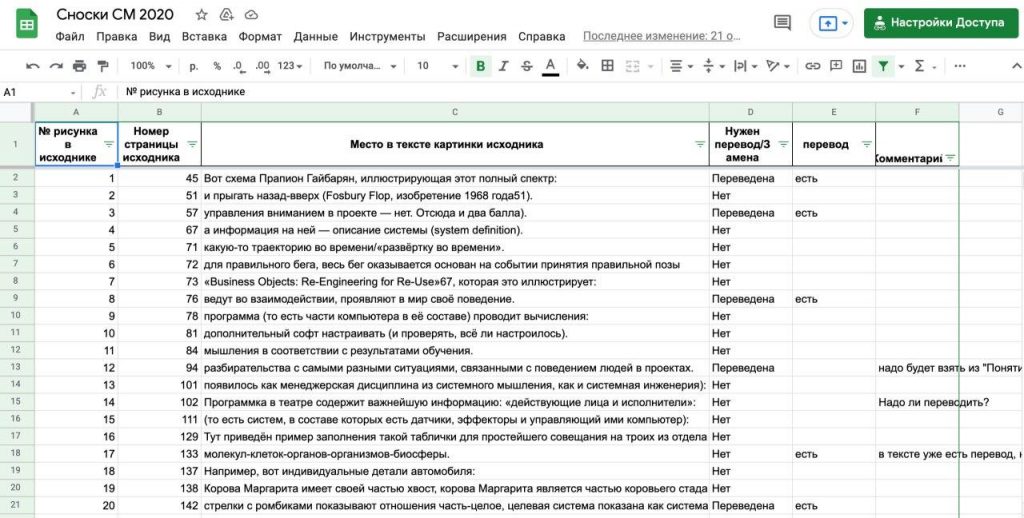The width and height of the screenshot is (1024, 518).
Task: Click the document title Сноски СМ 2020
Action: coord(115,14)
